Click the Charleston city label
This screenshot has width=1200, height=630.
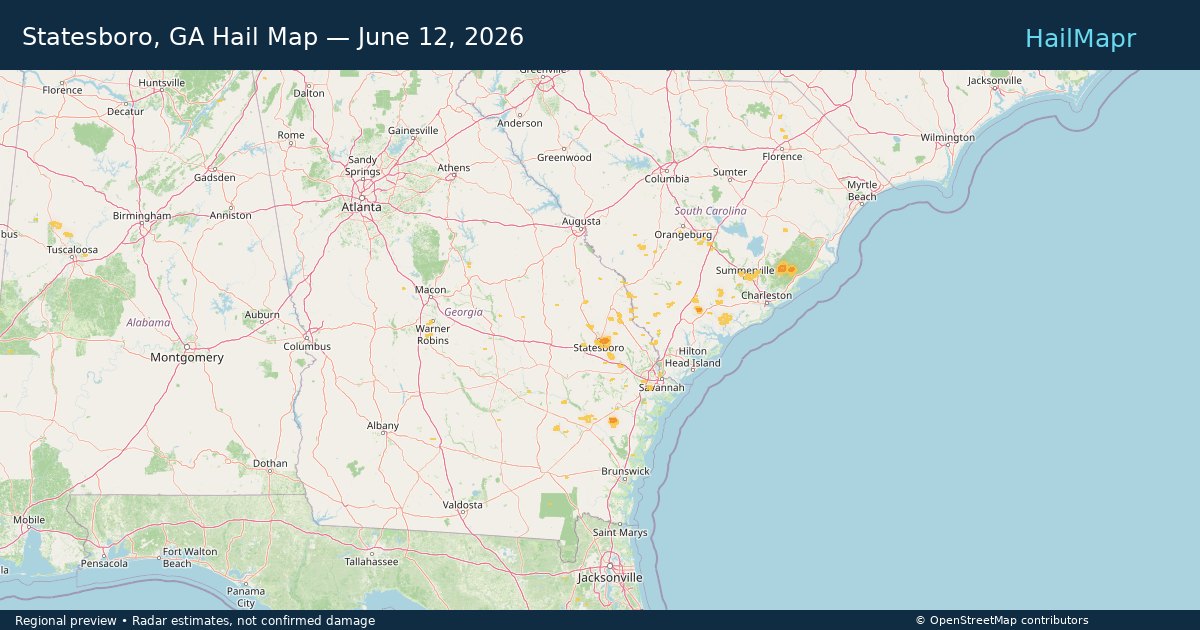tap(766, 295)
